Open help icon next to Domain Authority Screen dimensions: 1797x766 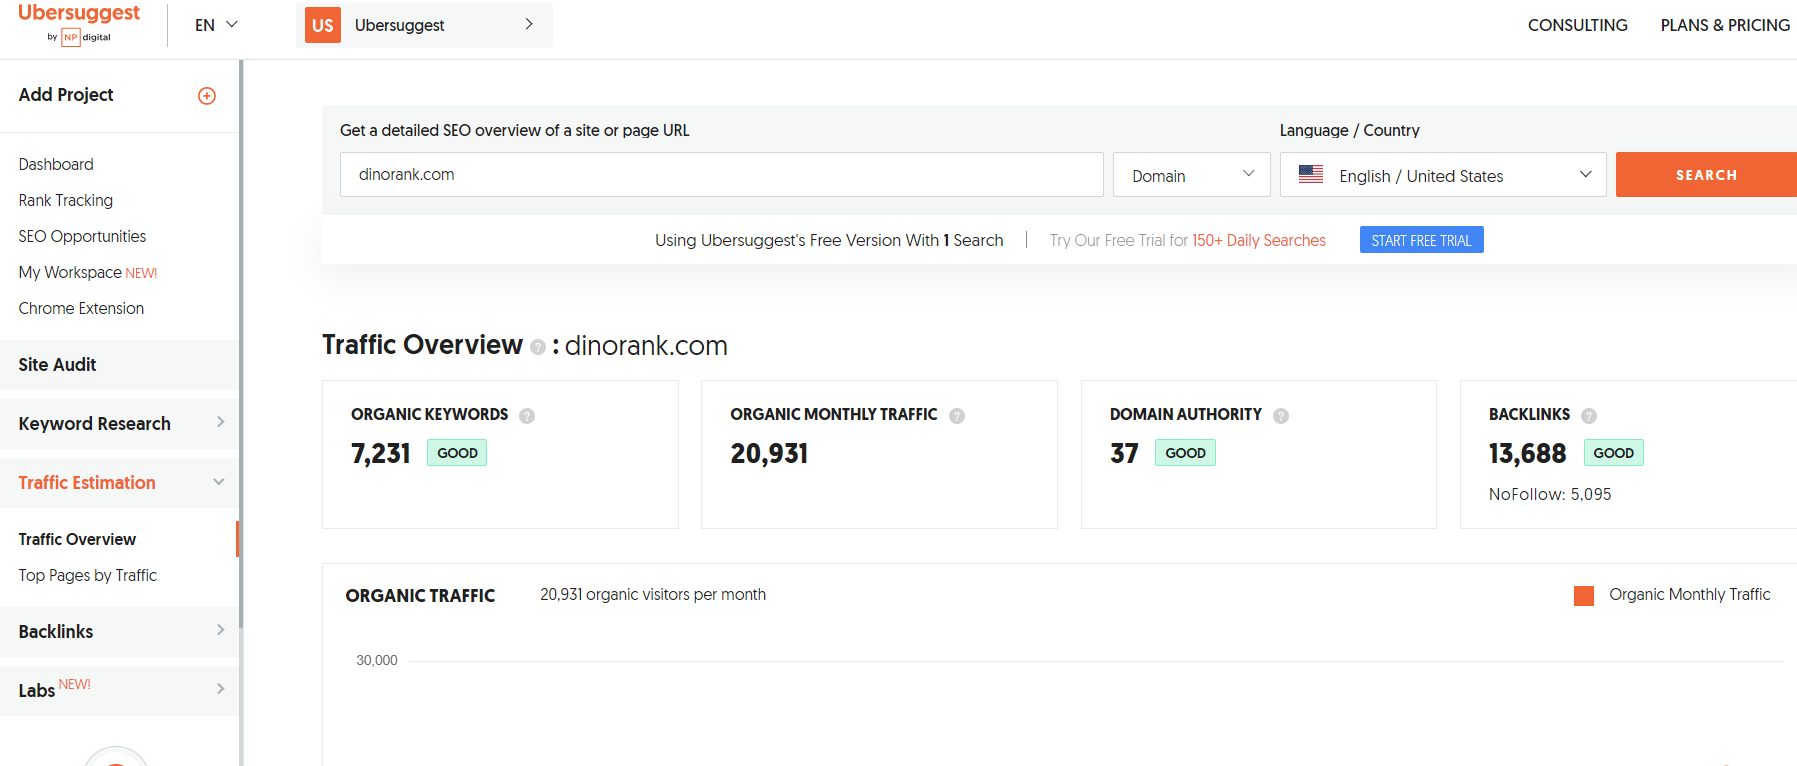click(1281, 416)
